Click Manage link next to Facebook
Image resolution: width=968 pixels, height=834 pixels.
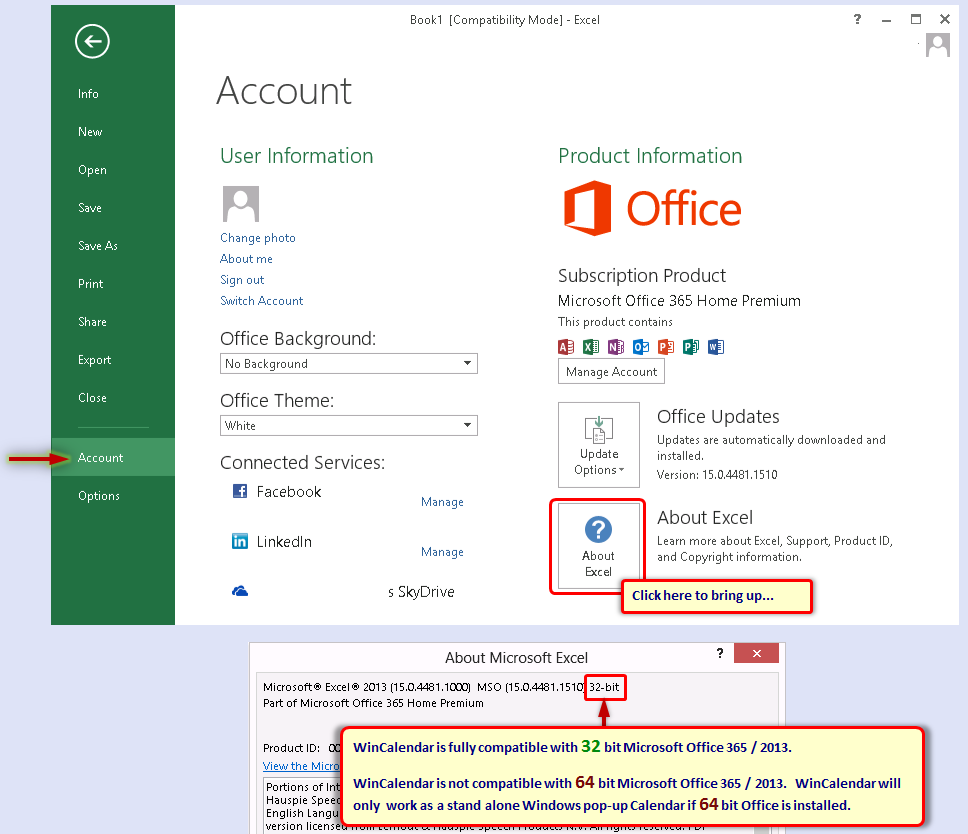coord(442,502)
